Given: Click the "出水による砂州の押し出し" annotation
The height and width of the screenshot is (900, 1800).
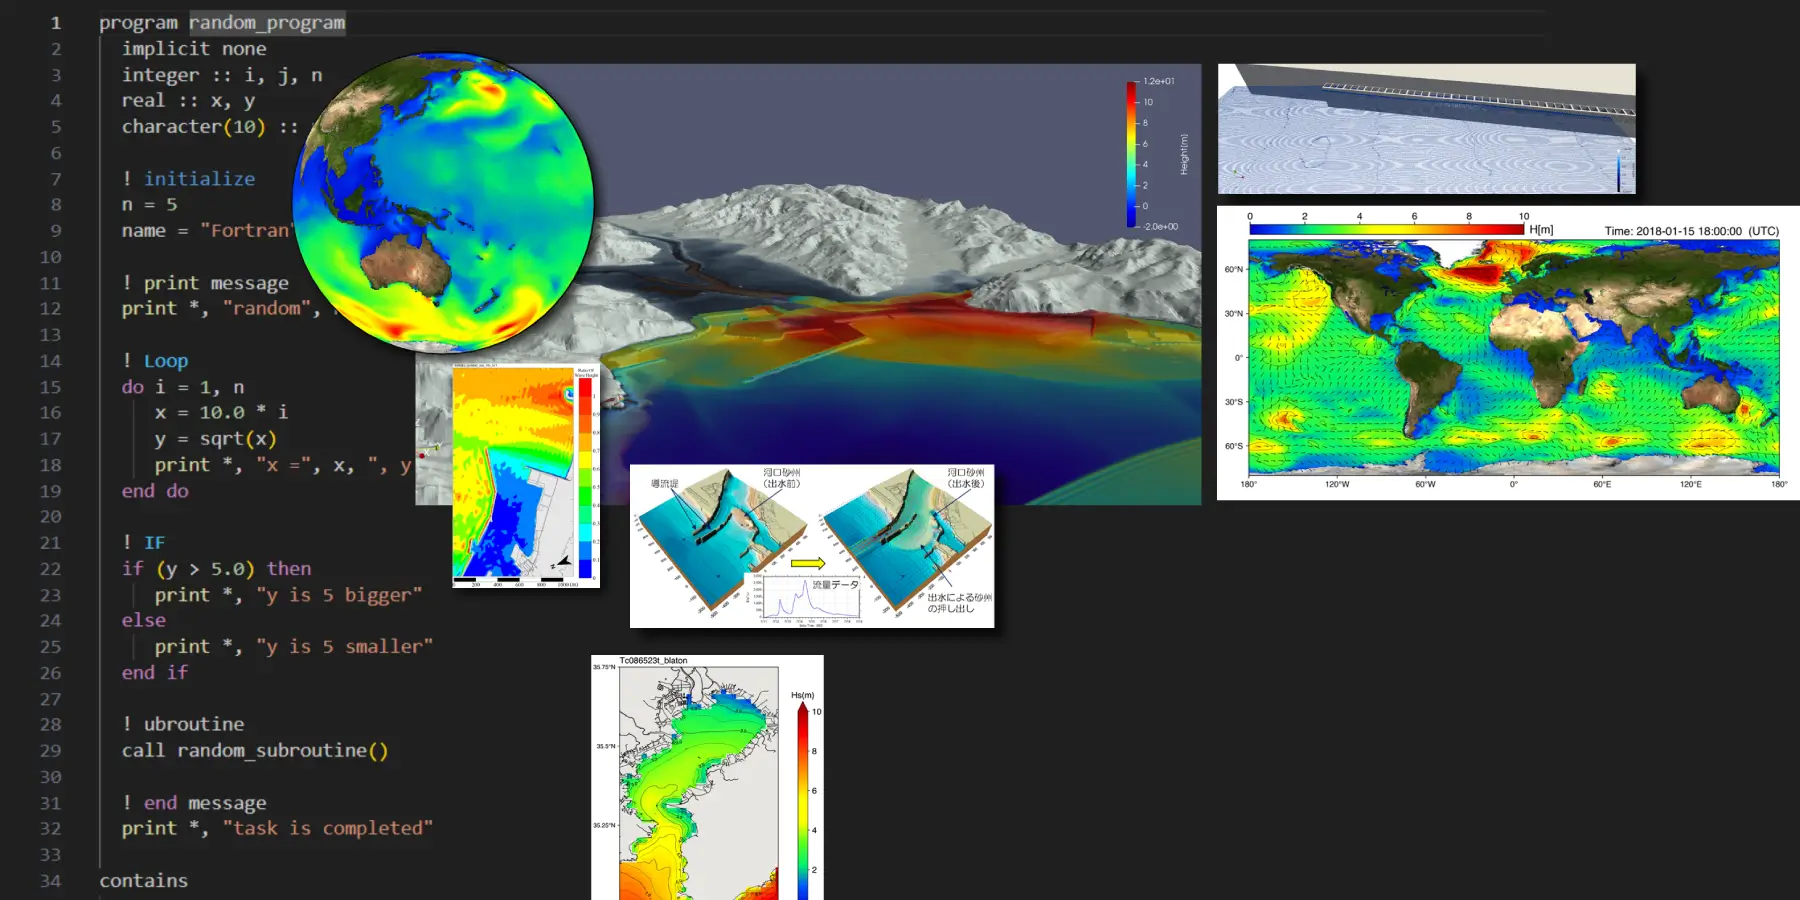Looking at the screenshot, I should pyautogui.click(x=959, y=603).
